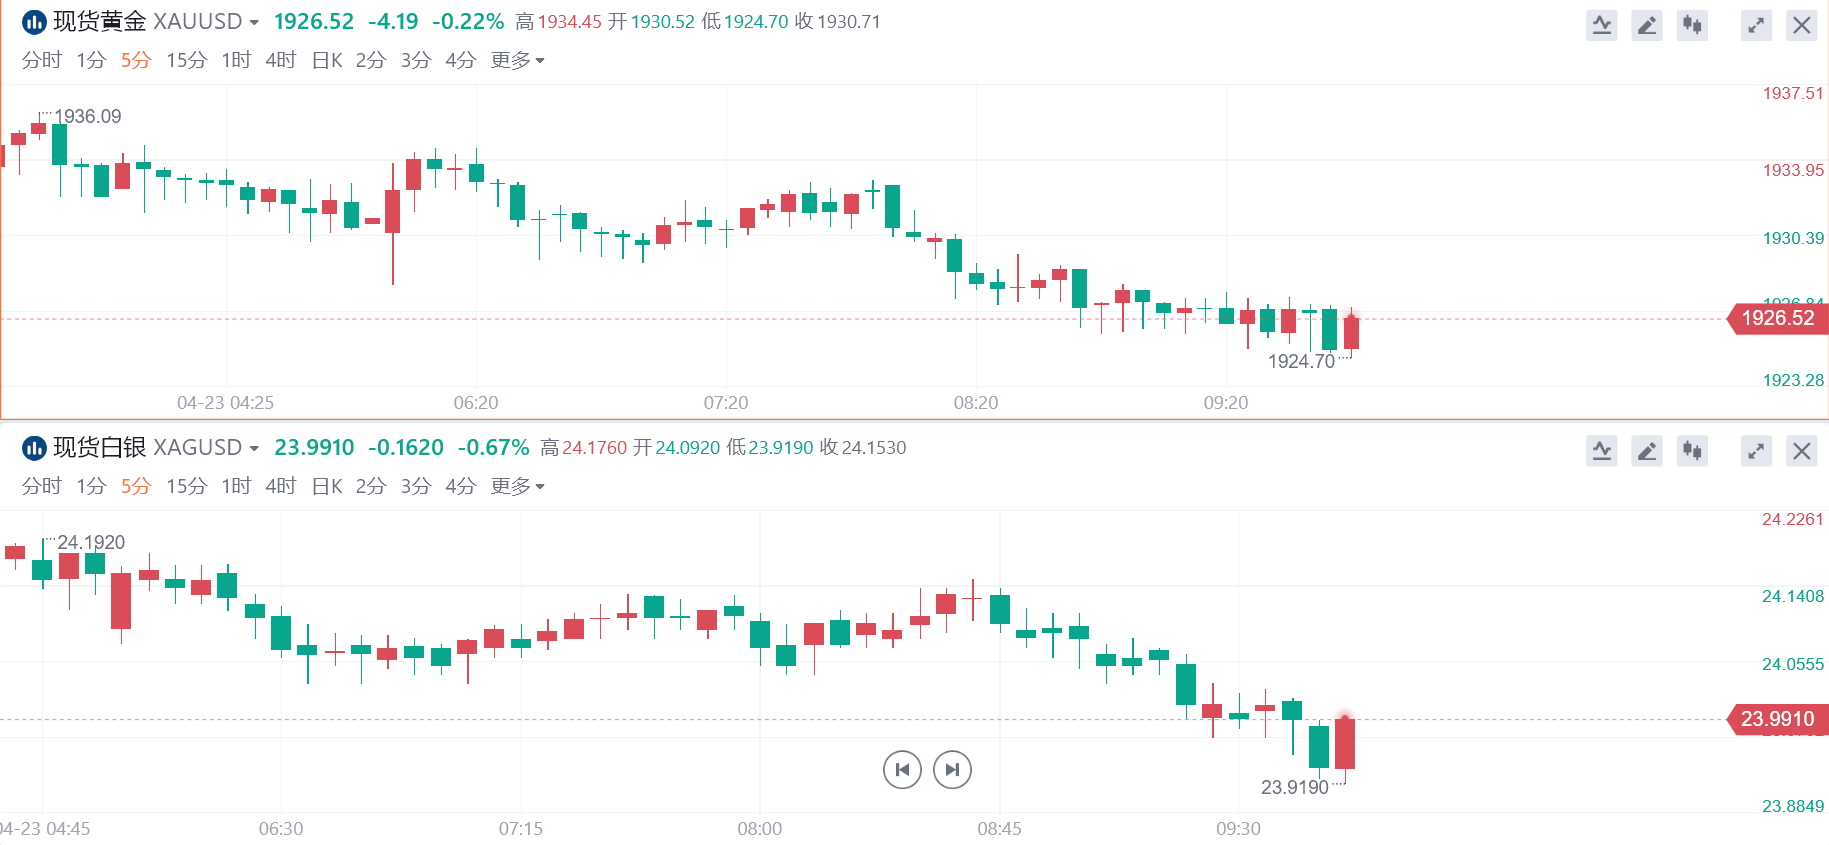Open XAUUSD symbol dropdown
The height and width of the screenshot is (845, 1829).
tap(254, 22)
